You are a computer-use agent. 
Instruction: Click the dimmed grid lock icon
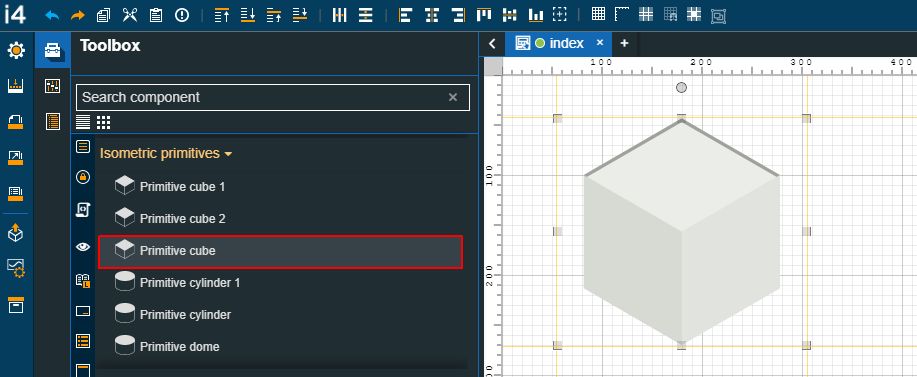pyautogui.click(x=670, y=15)
